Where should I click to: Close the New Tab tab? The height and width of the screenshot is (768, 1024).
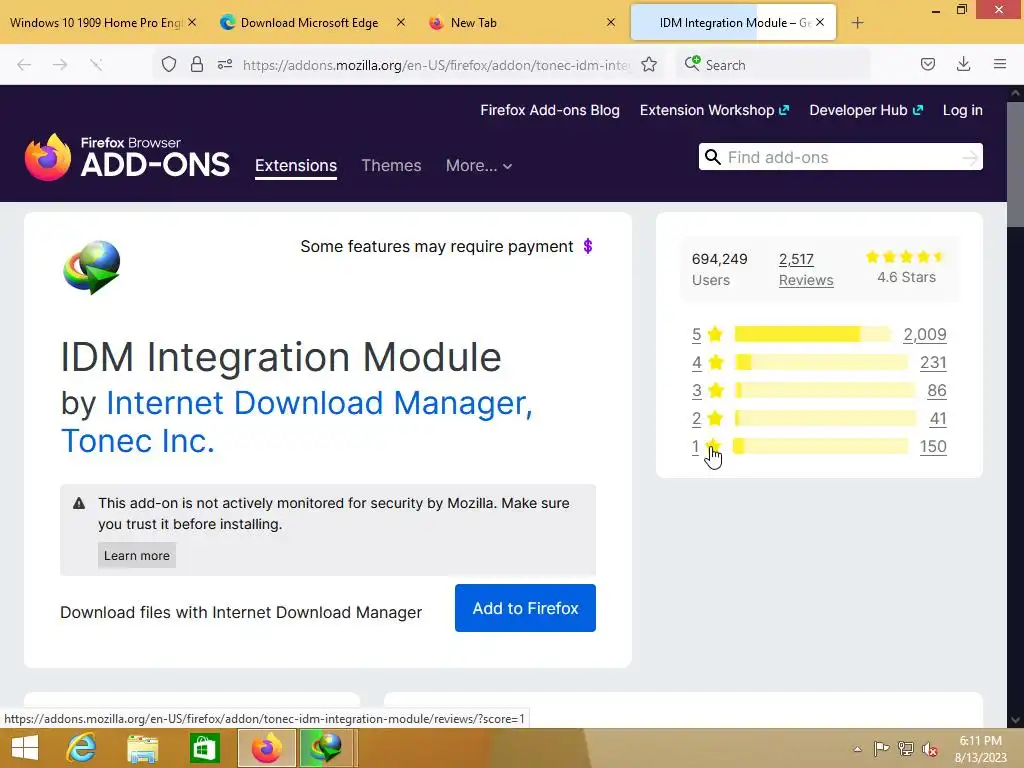click(x=611, y=22)
